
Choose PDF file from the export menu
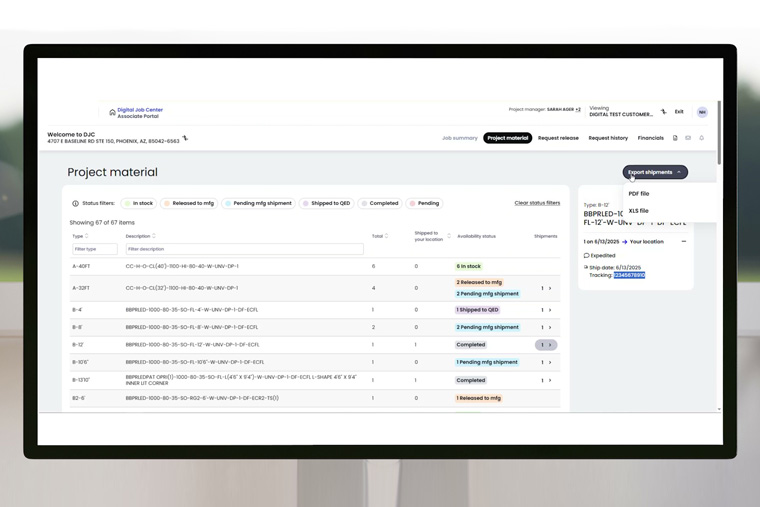tap(639, 193)
